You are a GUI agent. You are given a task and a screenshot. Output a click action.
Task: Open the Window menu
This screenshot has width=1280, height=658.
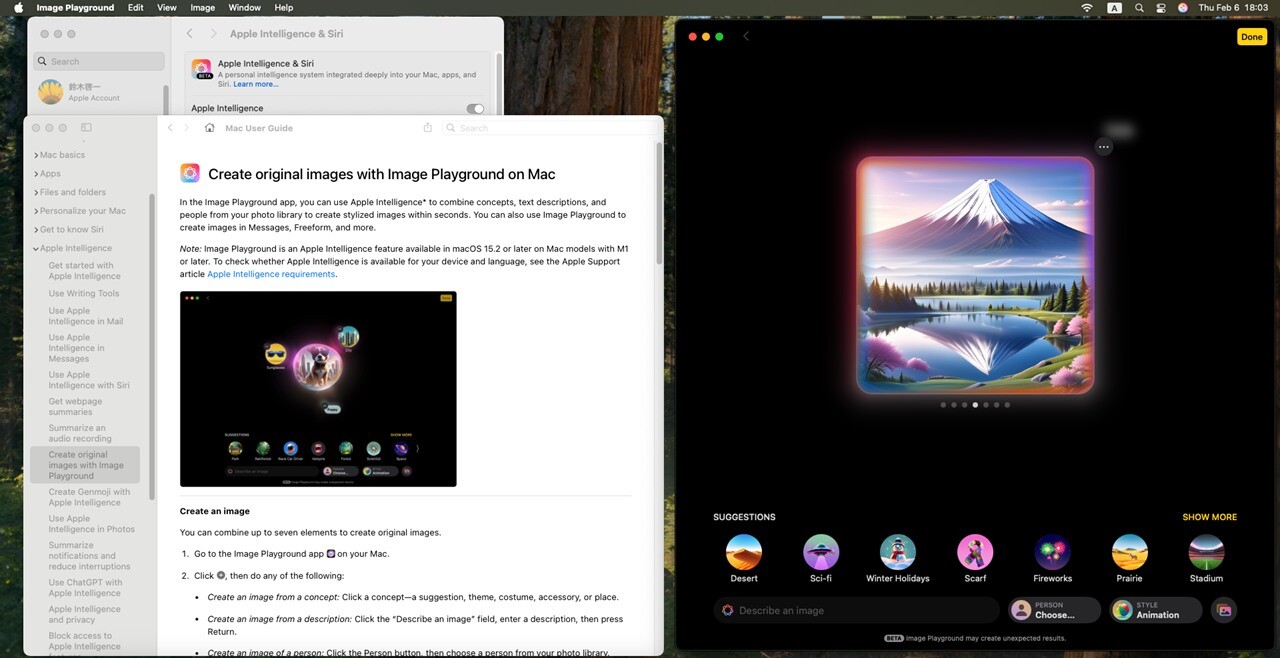pos(245,7)
